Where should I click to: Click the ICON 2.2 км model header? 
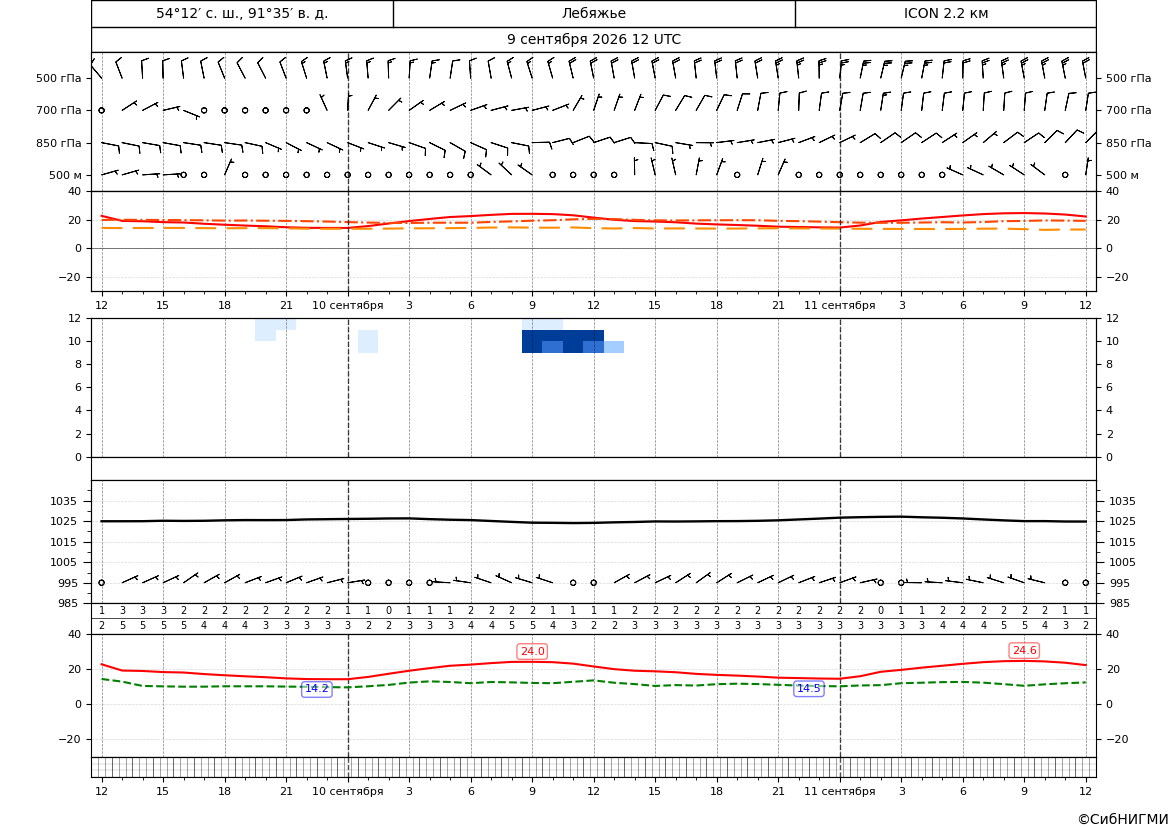tap(946, 13)
